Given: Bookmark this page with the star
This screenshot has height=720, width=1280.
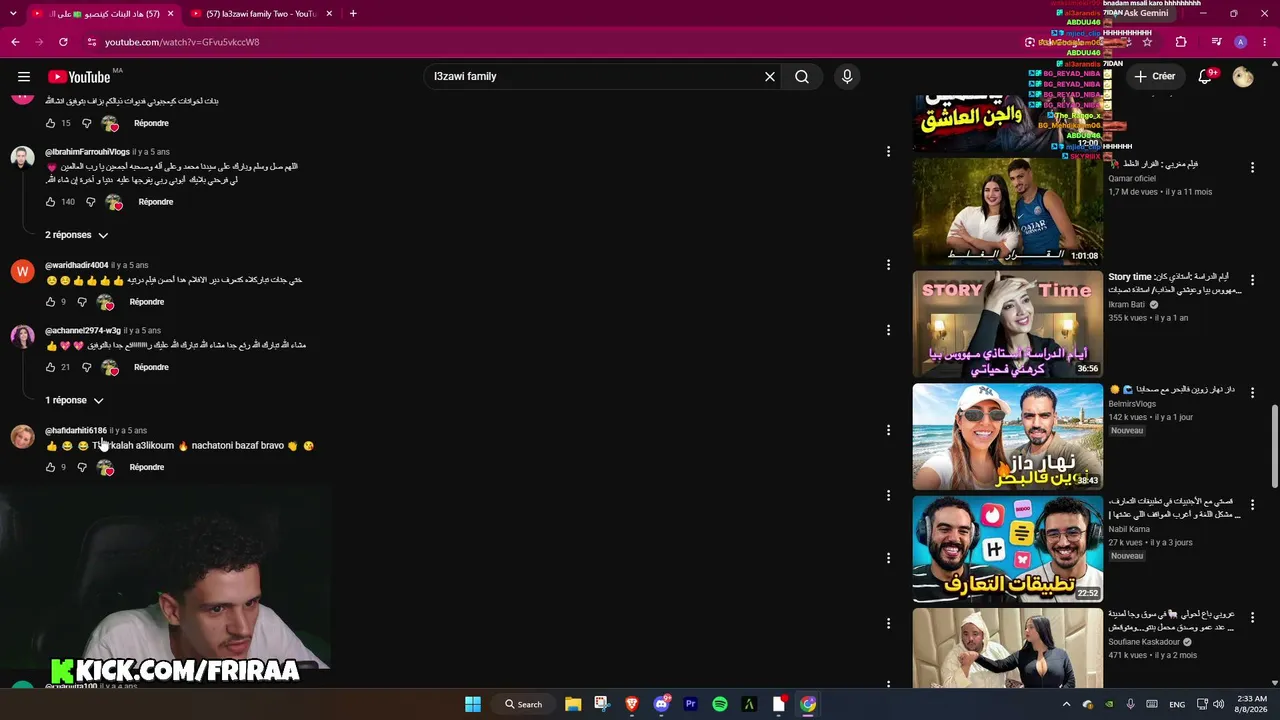Looking at the screenshot, I should [x=1147, y=42].
